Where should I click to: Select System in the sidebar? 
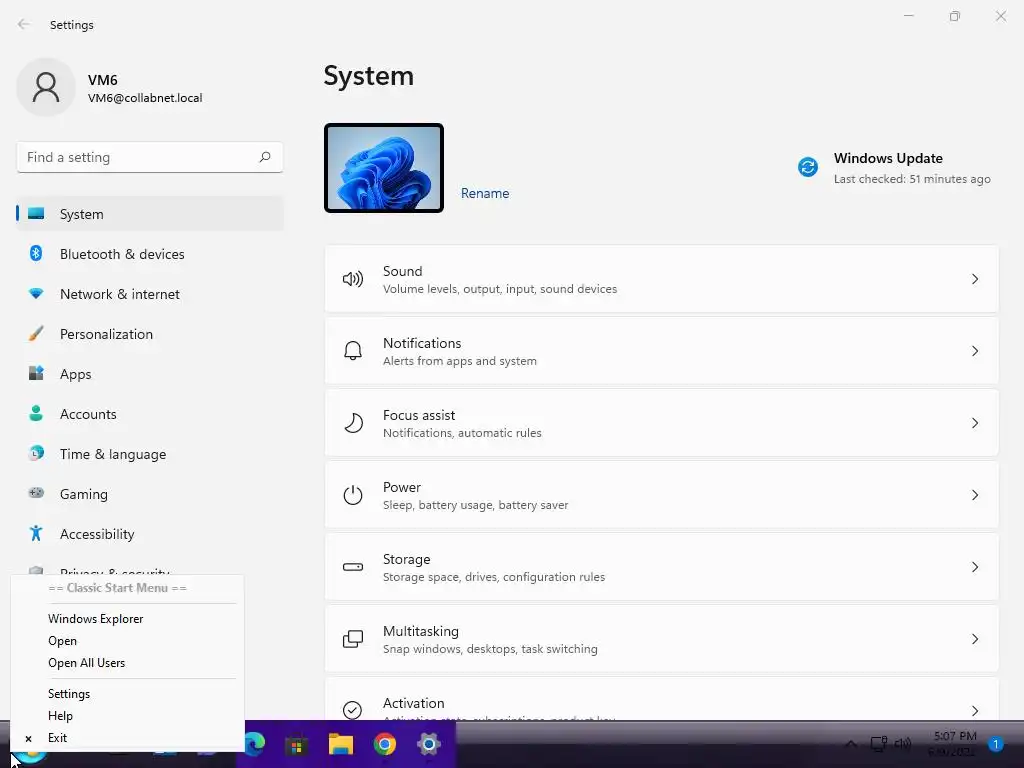click(150, 214)
